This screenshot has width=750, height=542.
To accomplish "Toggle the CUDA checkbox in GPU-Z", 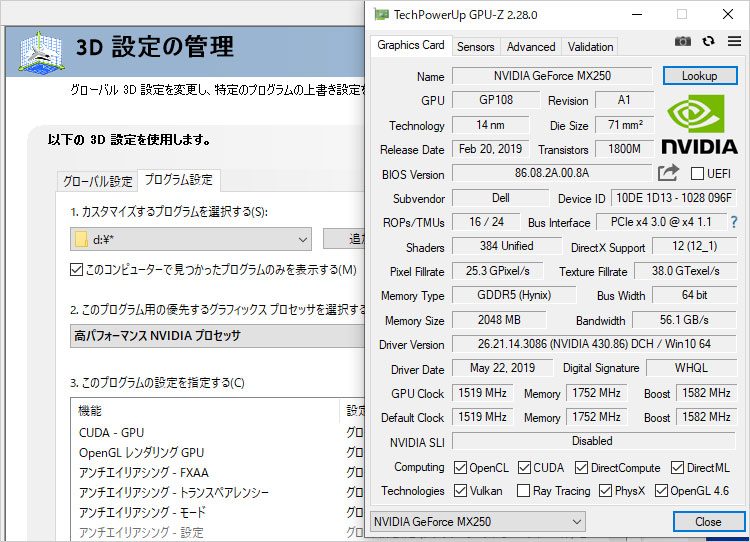I will click(524, 467).
